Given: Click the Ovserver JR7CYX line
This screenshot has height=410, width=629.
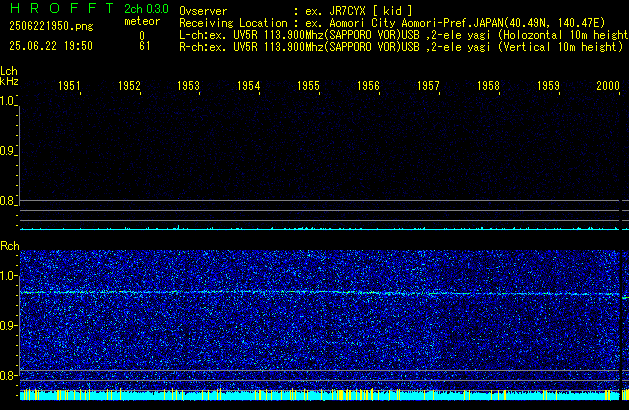Looking at the screenshot, I should 296,11.
